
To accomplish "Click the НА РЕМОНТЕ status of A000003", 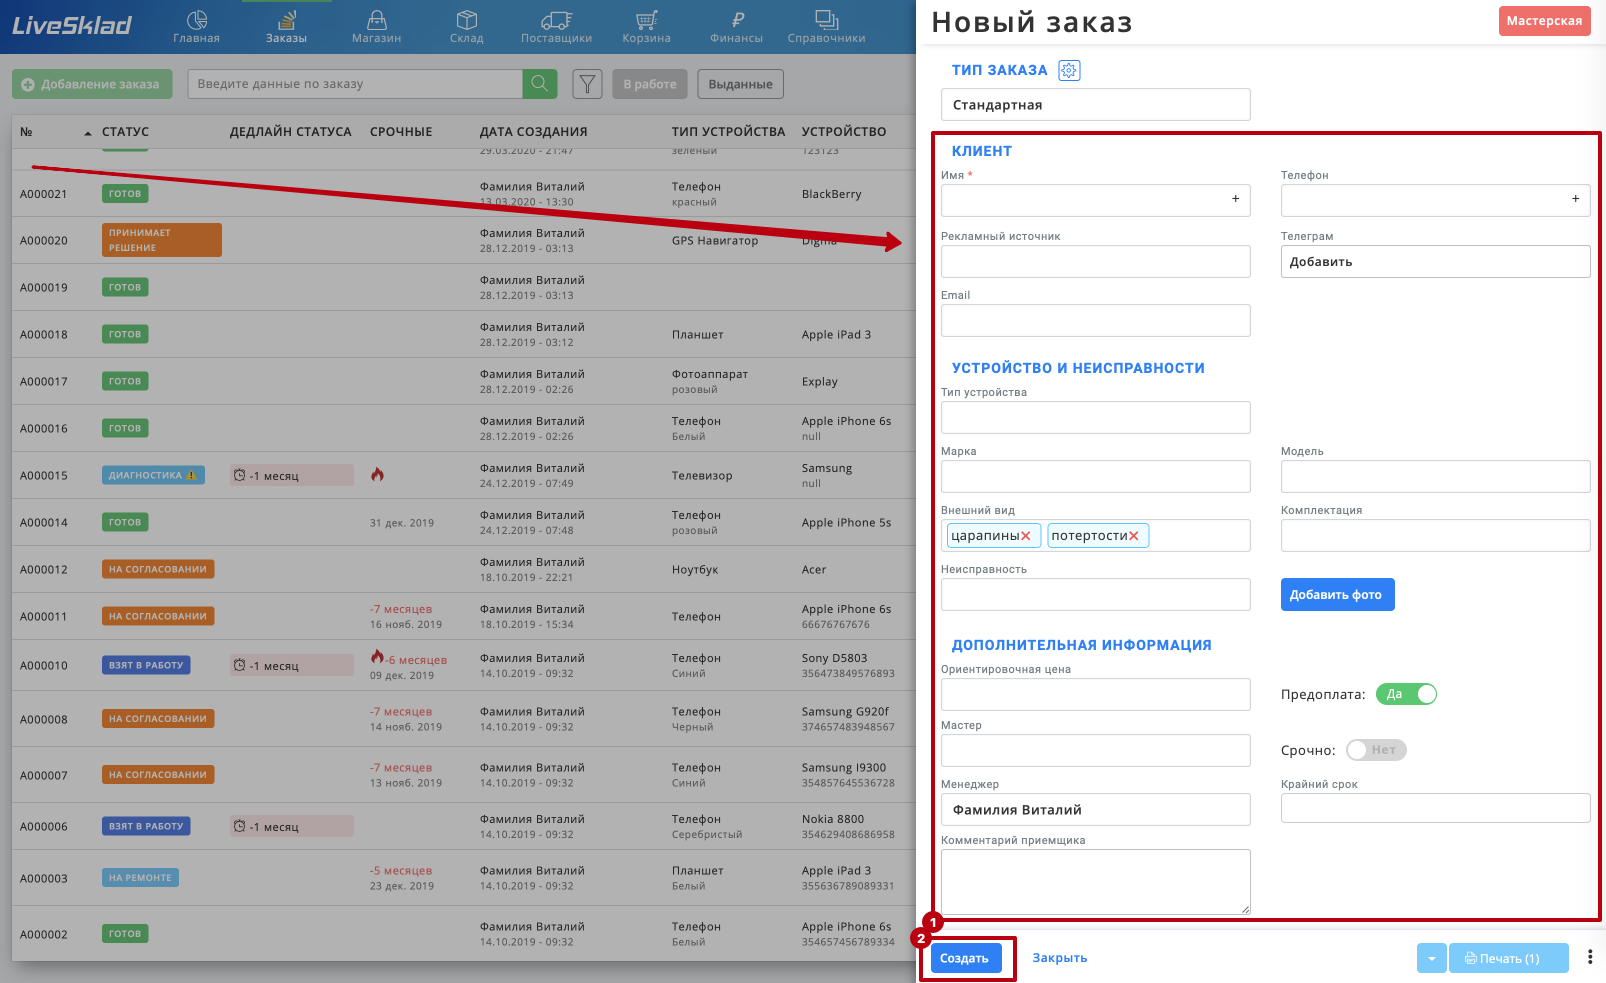I will coord(140,878).
